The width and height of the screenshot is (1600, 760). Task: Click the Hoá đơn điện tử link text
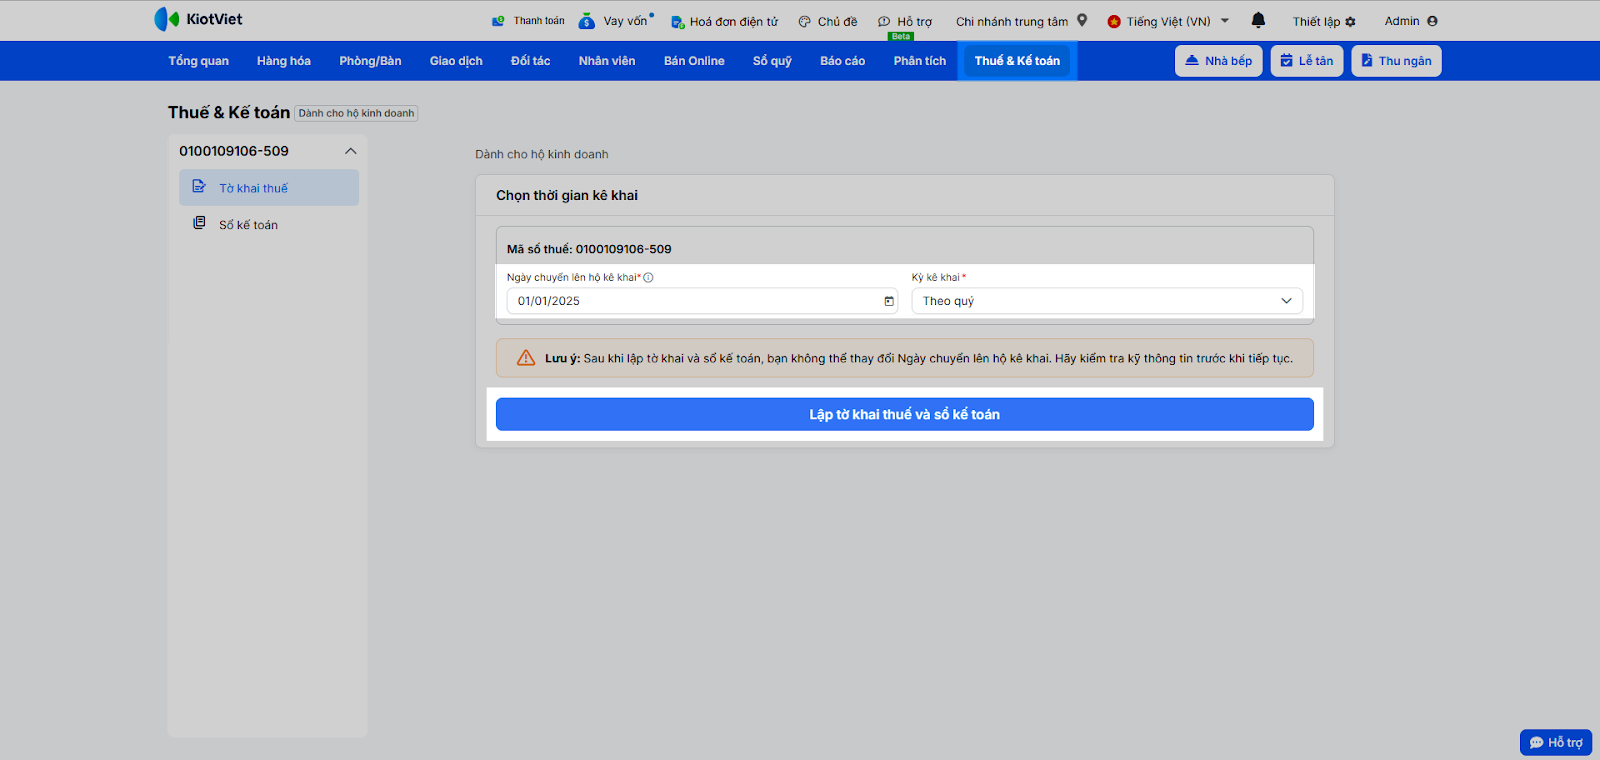tap(734, 22)
